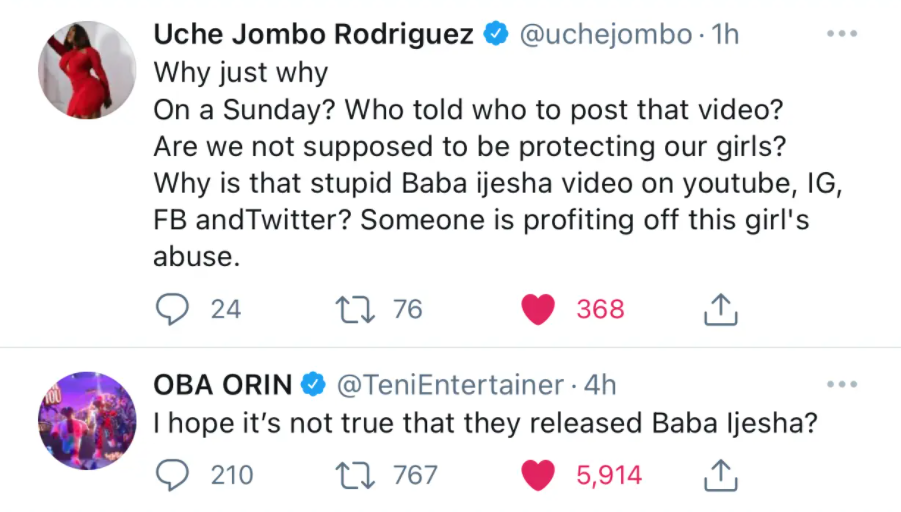Open more options on OBA ORIN's tweet
Image resolution: width=901 pixels, height=512 pixels.
click(x=842, y=384)
